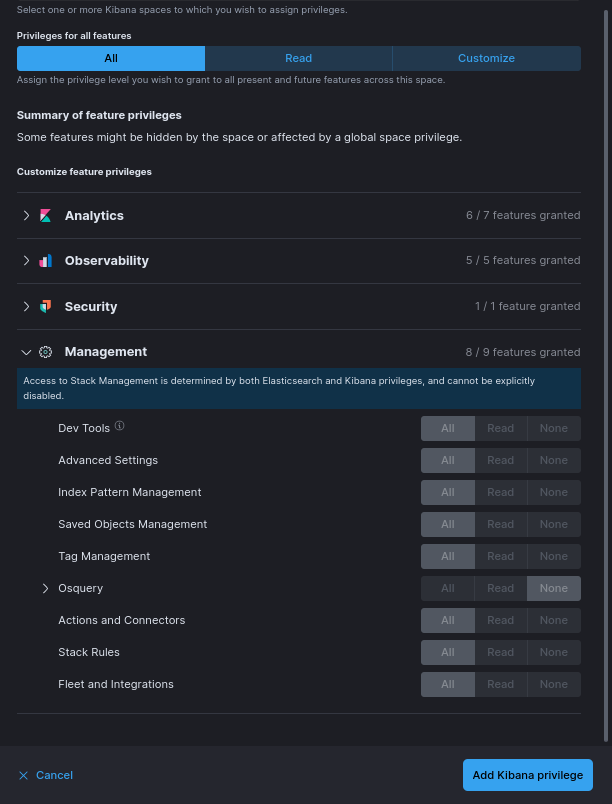Click the X icon next to Cancel

coord(24,775)
